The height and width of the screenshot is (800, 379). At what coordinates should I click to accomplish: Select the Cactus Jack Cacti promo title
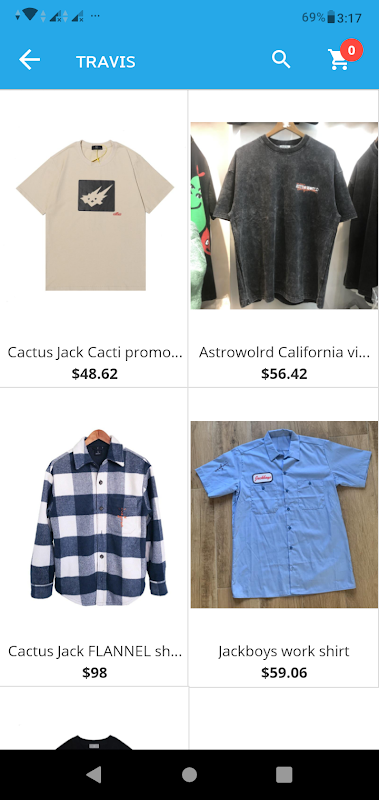(x=95, y=352)
